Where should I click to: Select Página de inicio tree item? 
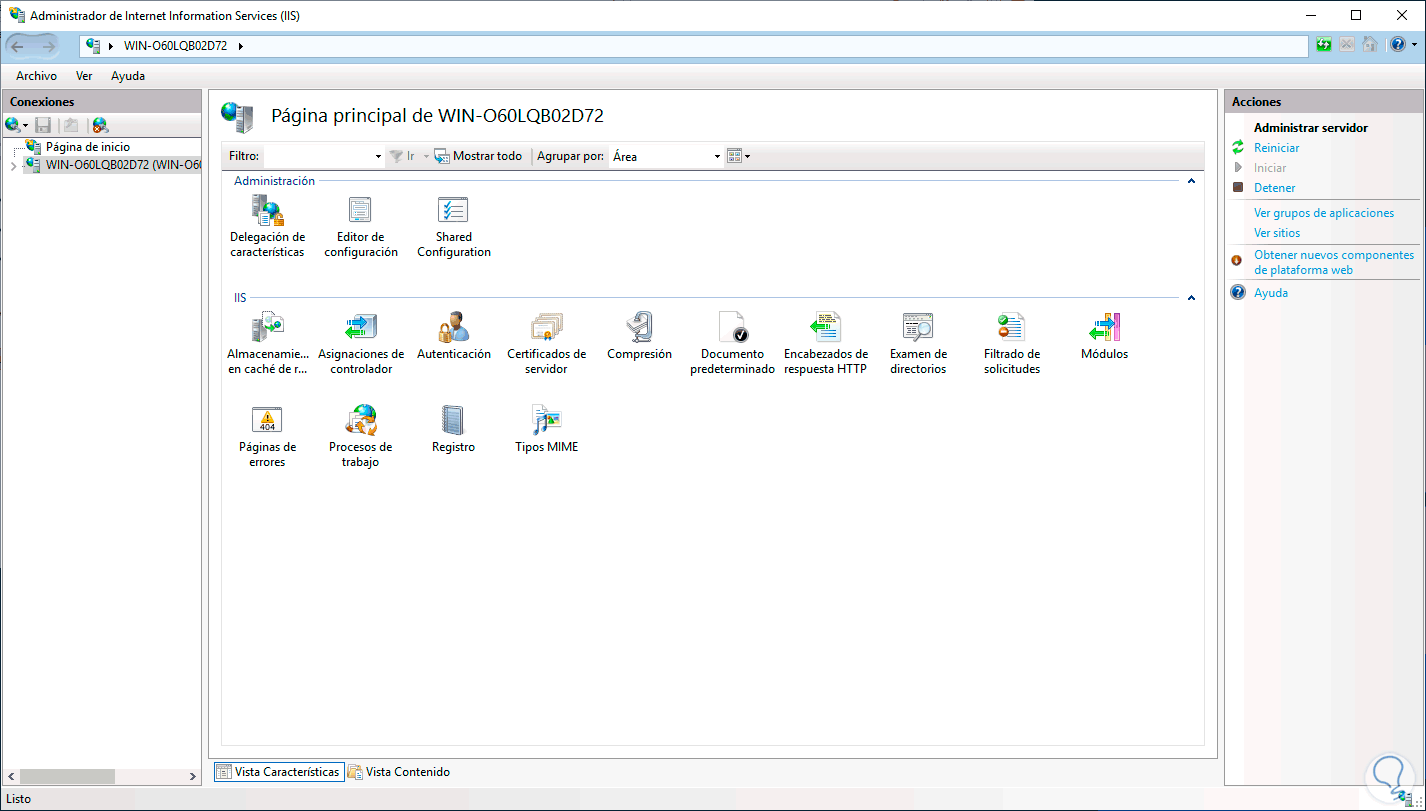[88, 147]
